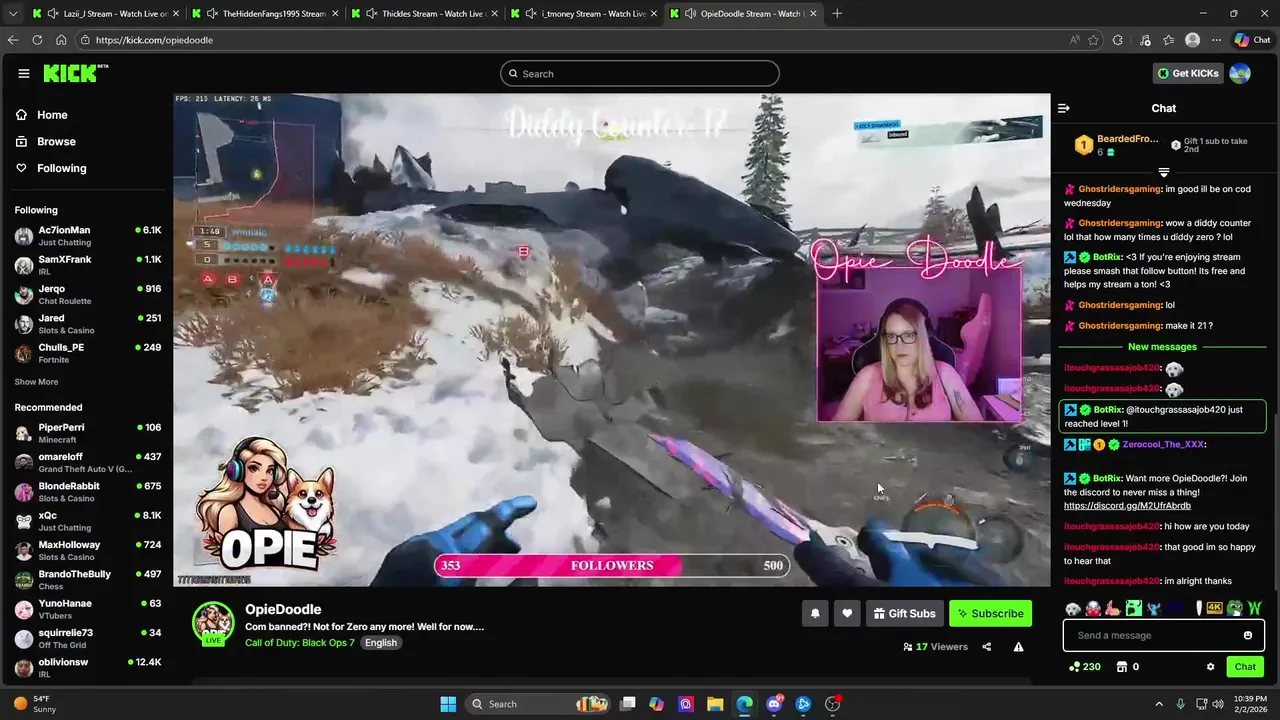This screenshot has height=720, width=1280.
Task: Open chat settings gear icon
Action: [1210, 667]
